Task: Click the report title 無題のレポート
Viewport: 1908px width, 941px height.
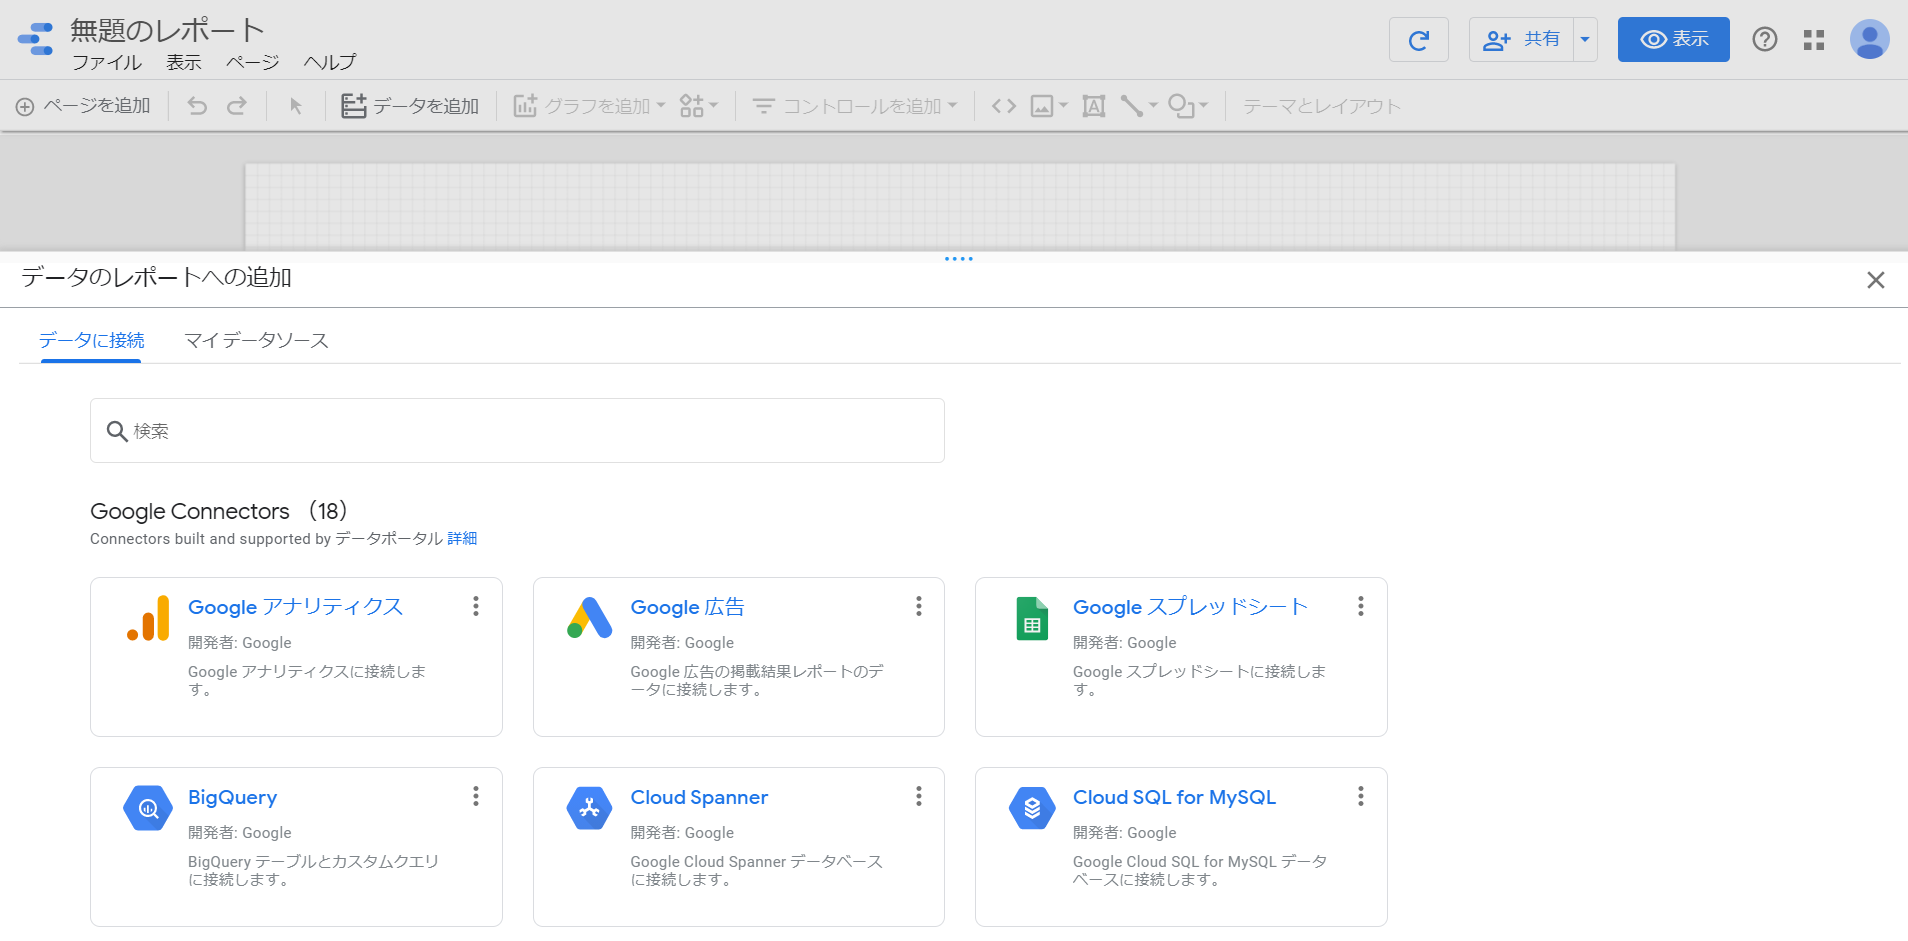Action: click(x=167, y=30)
